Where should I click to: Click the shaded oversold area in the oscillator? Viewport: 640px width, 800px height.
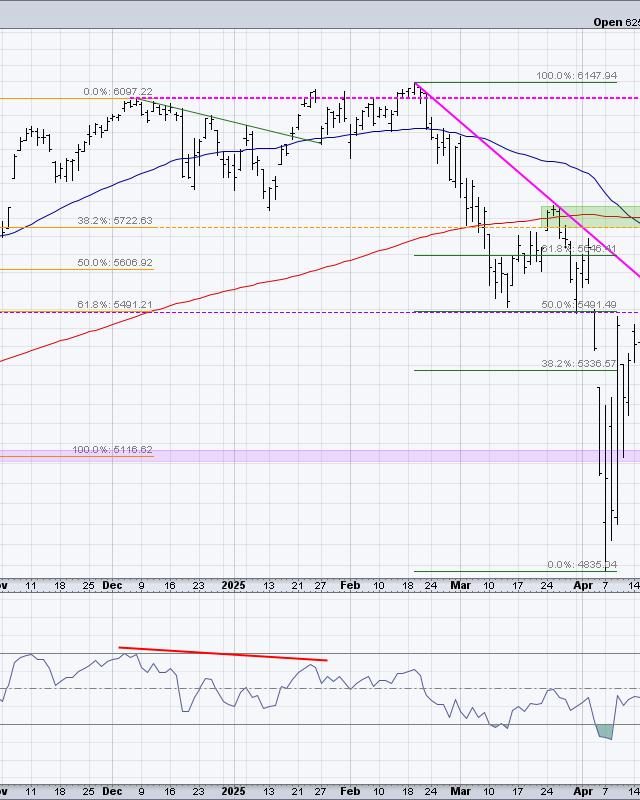coord(604,732)
